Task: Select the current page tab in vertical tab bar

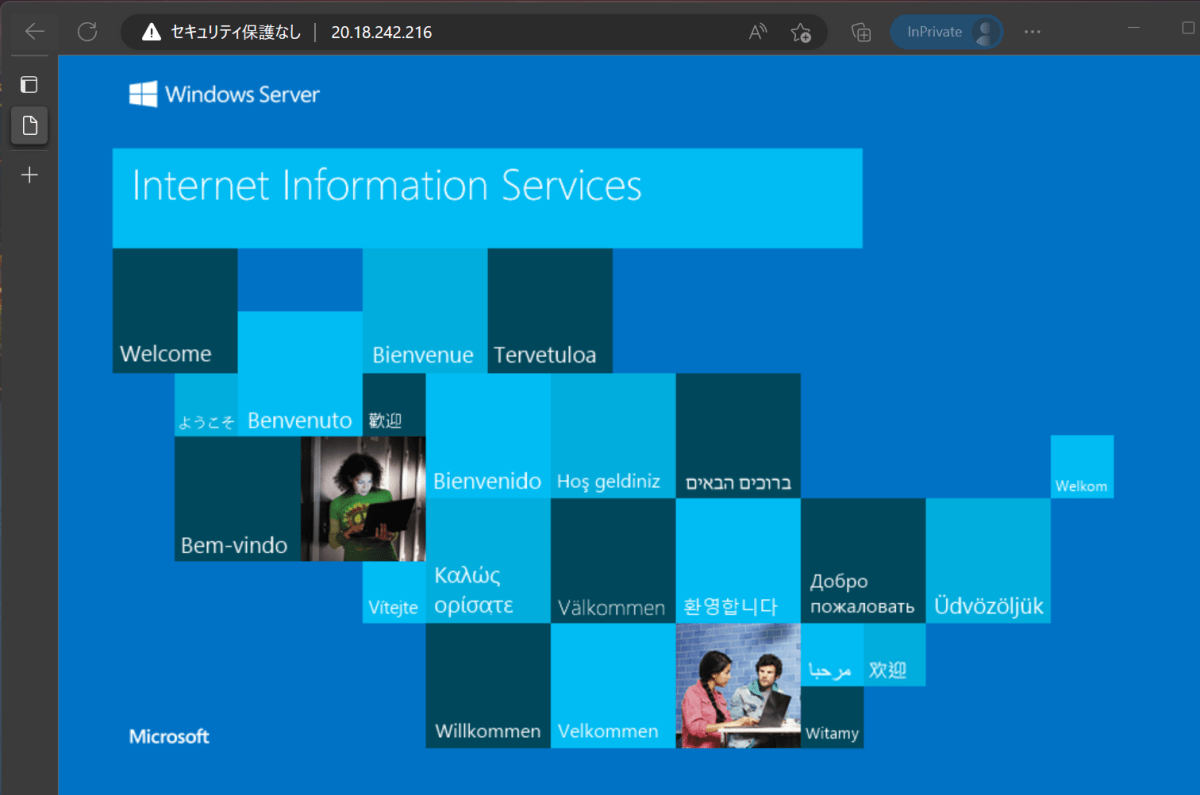Action: [29, 126]
